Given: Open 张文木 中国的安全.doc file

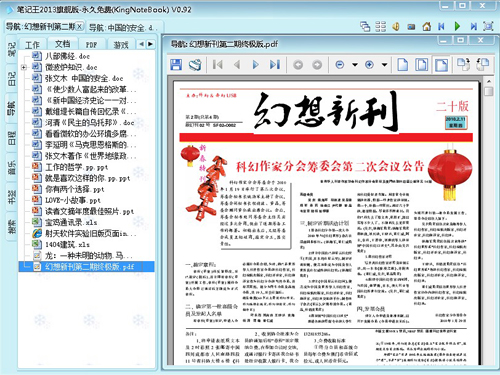Looking at the screenshot, I should tap(84, 78).
